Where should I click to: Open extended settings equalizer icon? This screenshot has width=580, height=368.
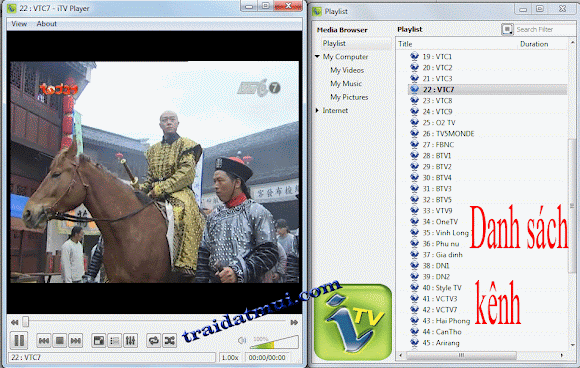click(131, 340)
